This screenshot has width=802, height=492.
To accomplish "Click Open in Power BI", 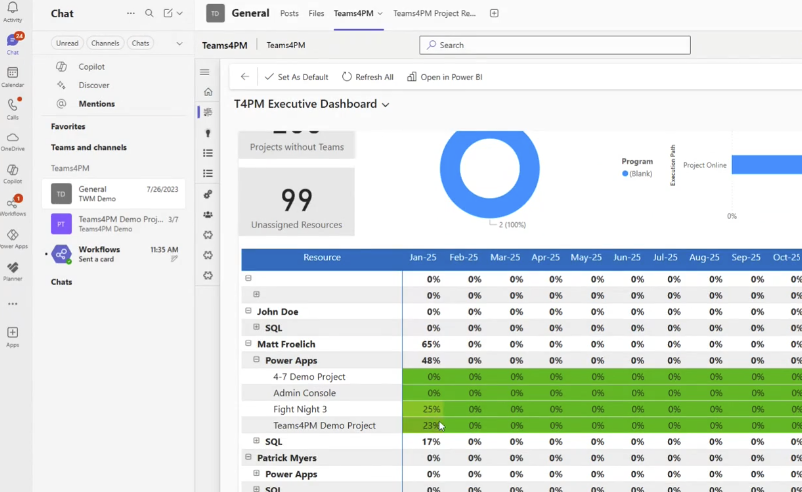I will tap(445, 77).
